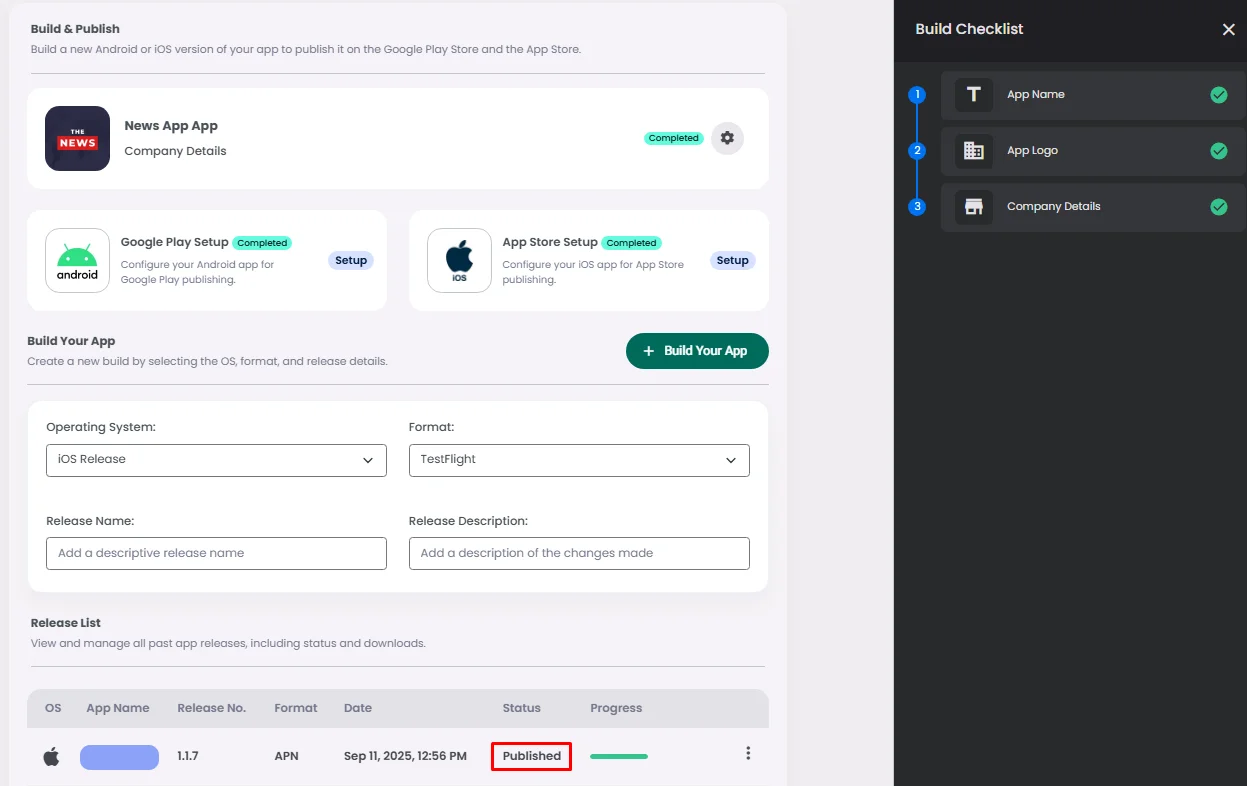1247x786 pixels.
Task: Click the Apple icon in release row
Action: click(x=51, y=757)
